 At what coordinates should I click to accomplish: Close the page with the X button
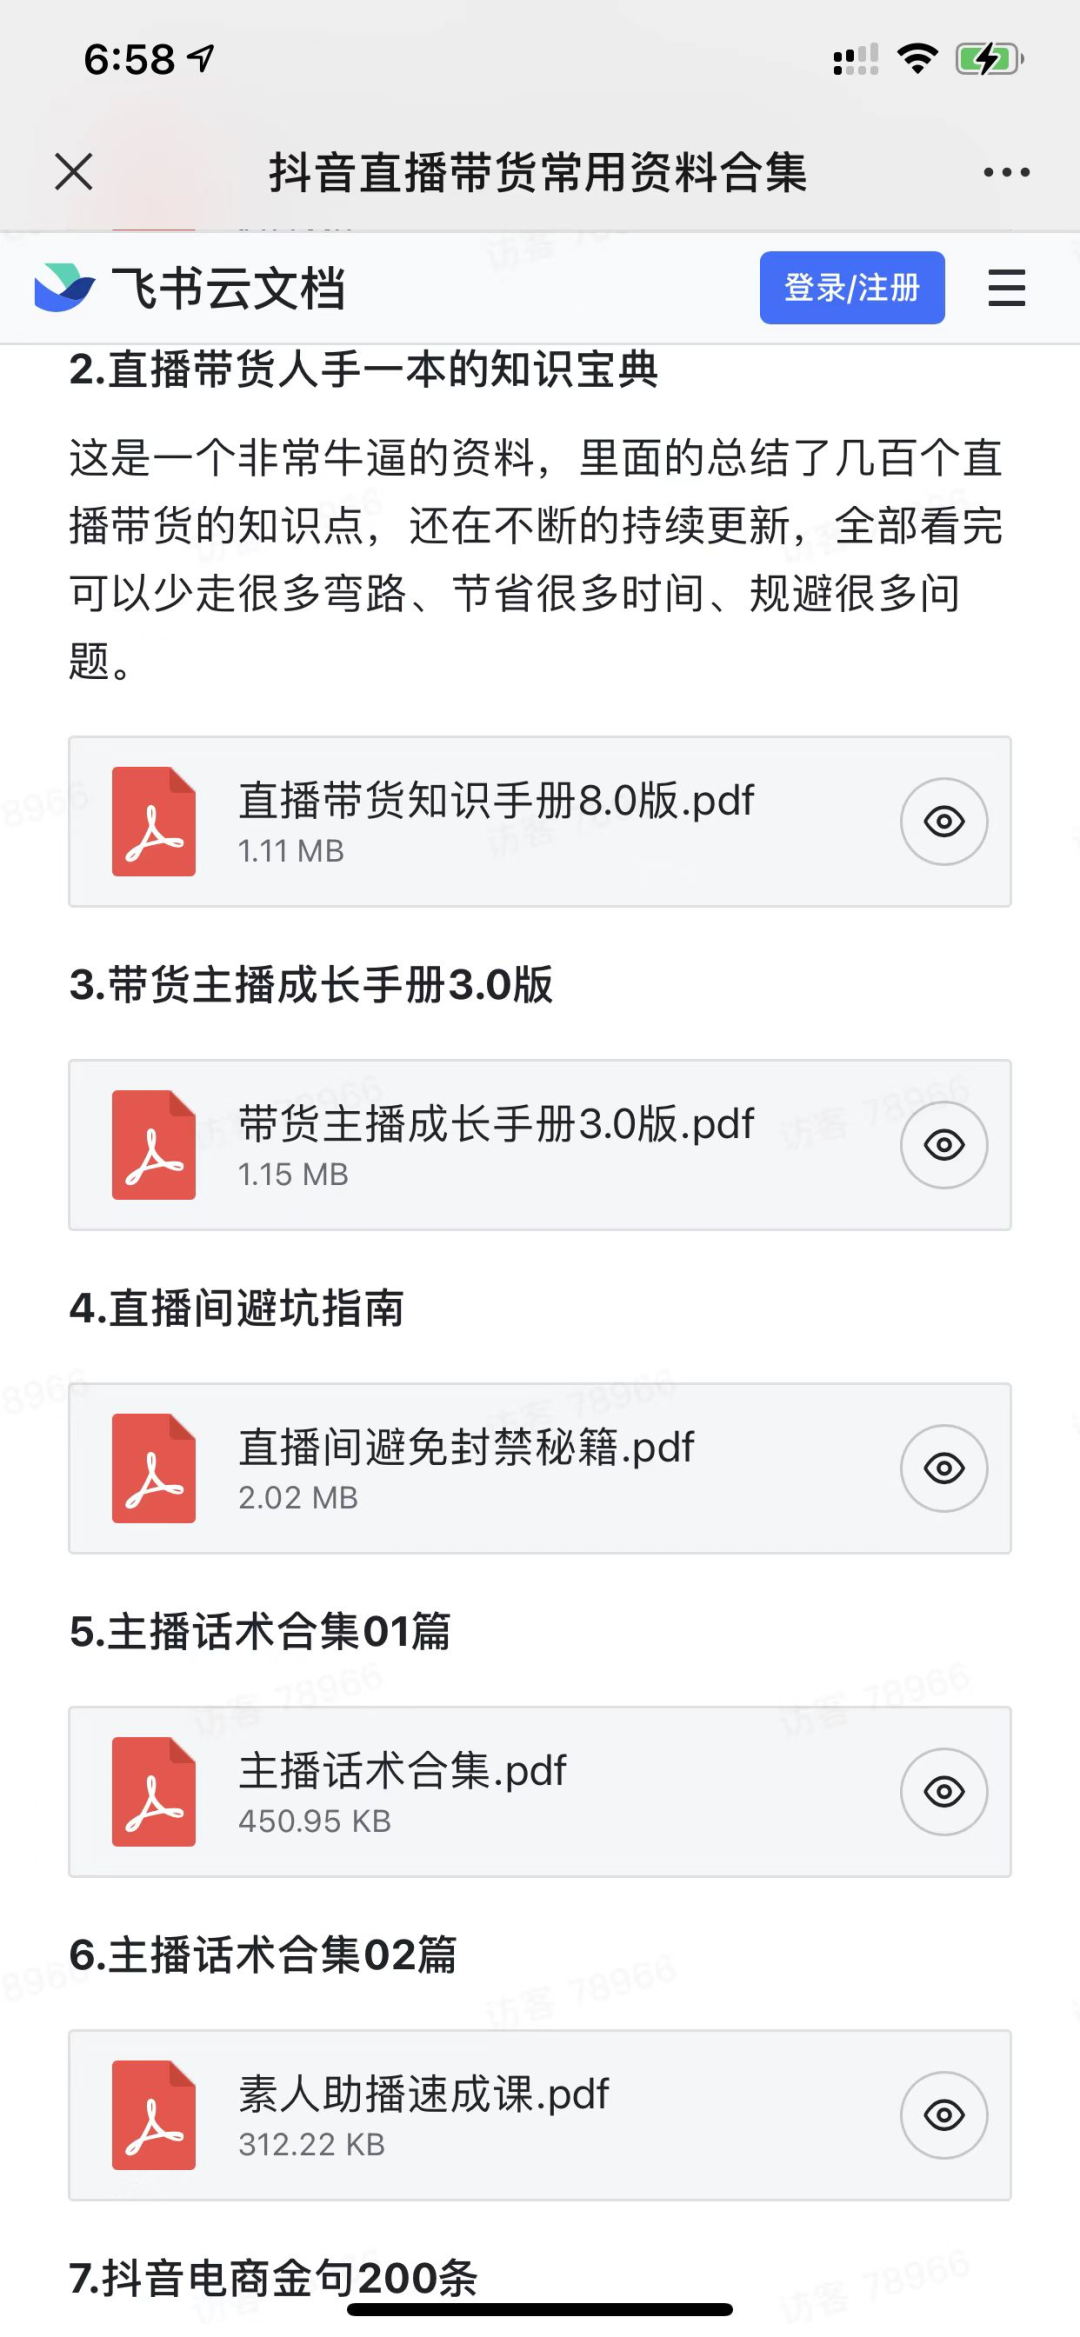click(x=74, y=172)
